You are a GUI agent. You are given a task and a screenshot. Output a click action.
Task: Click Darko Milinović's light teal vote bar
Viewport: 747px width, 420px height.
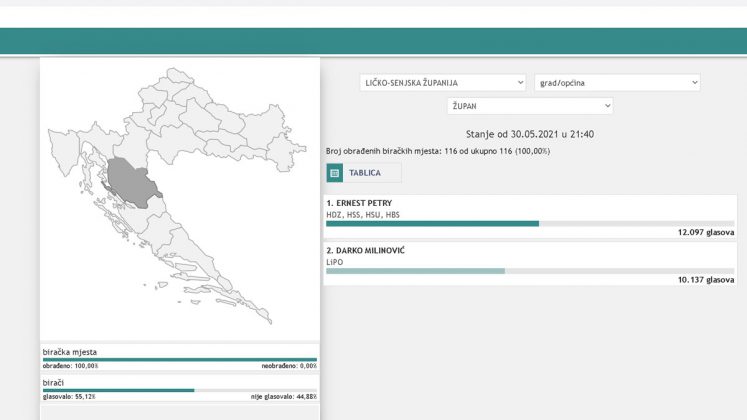pyautogui.click(x=415, y=271)
